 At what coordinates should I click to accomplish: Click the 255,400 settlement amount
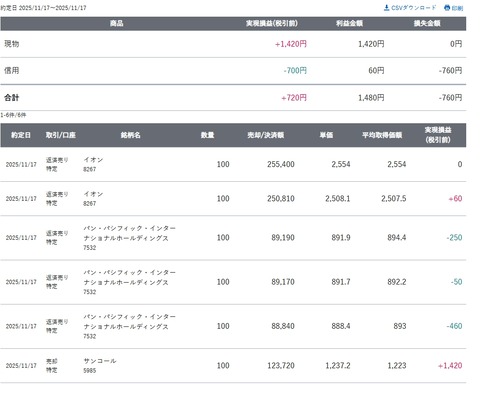(281, 164)
